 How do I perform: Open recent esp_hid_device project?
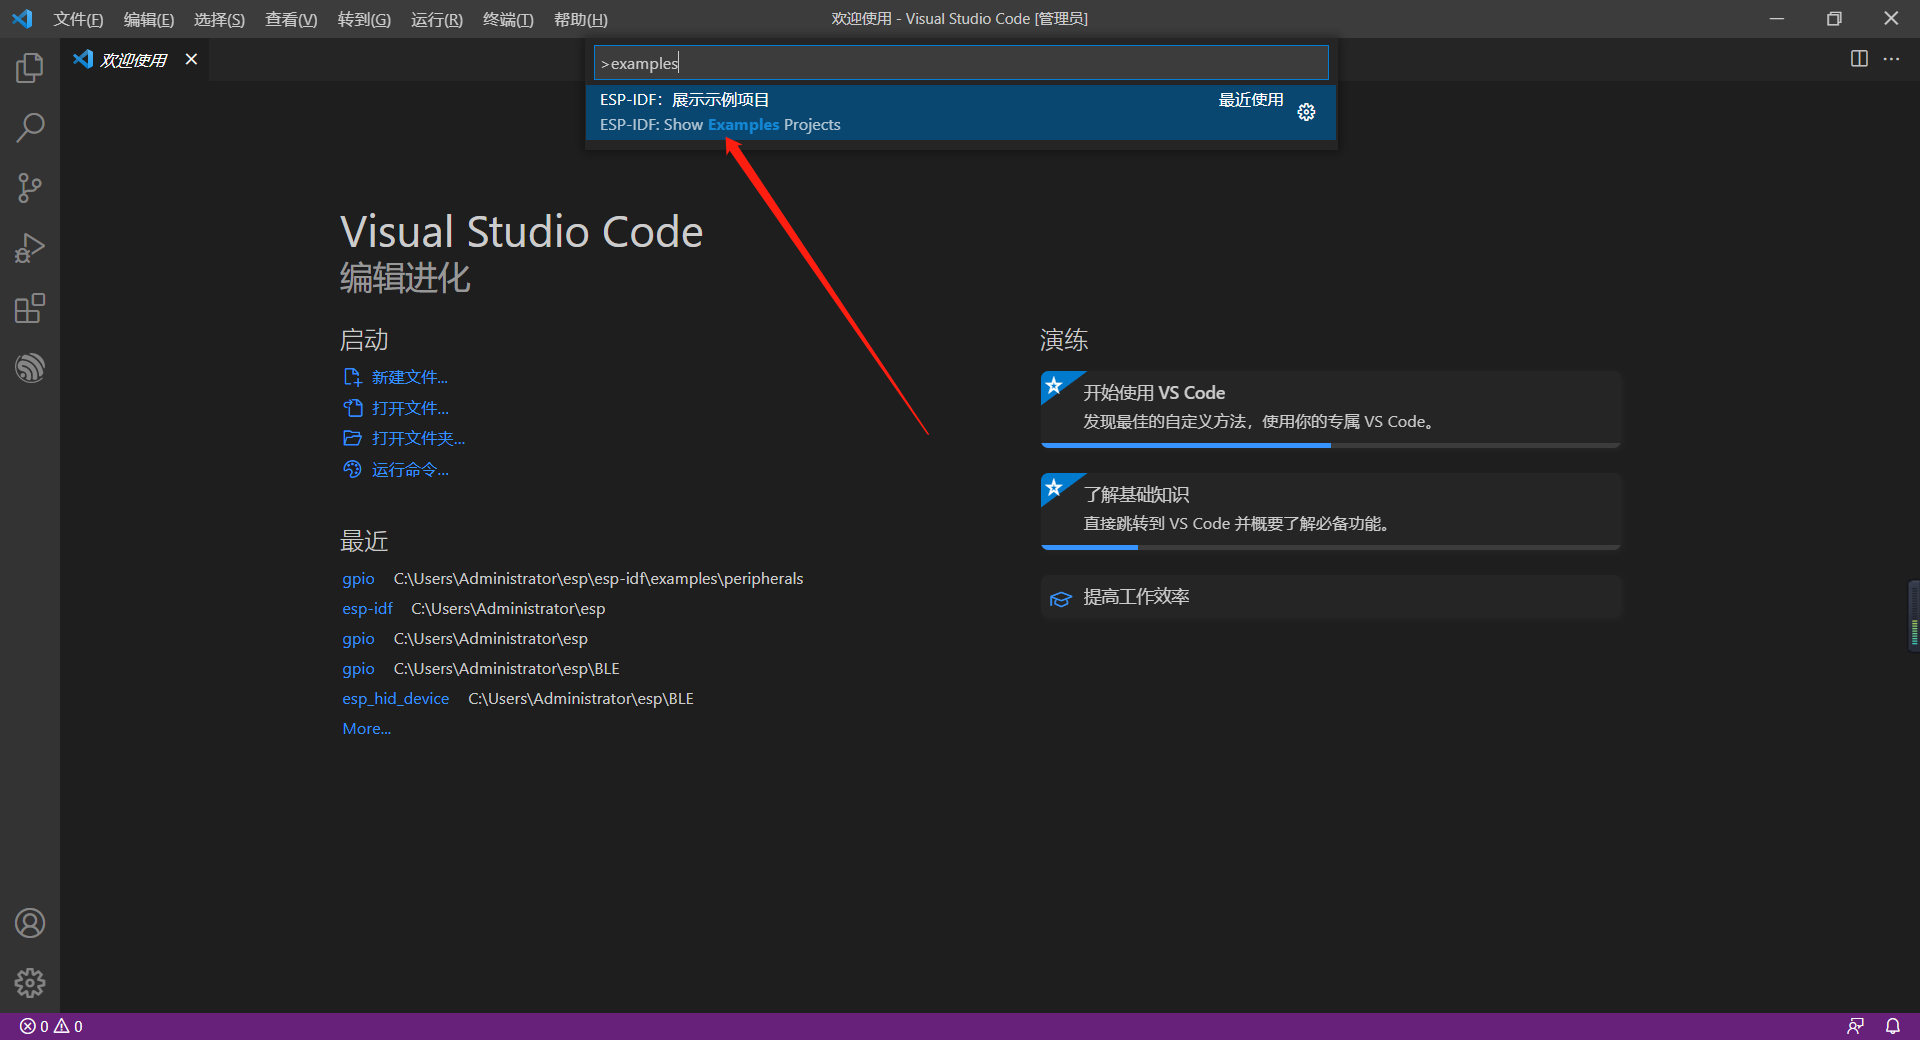click(x=395, y=698)
